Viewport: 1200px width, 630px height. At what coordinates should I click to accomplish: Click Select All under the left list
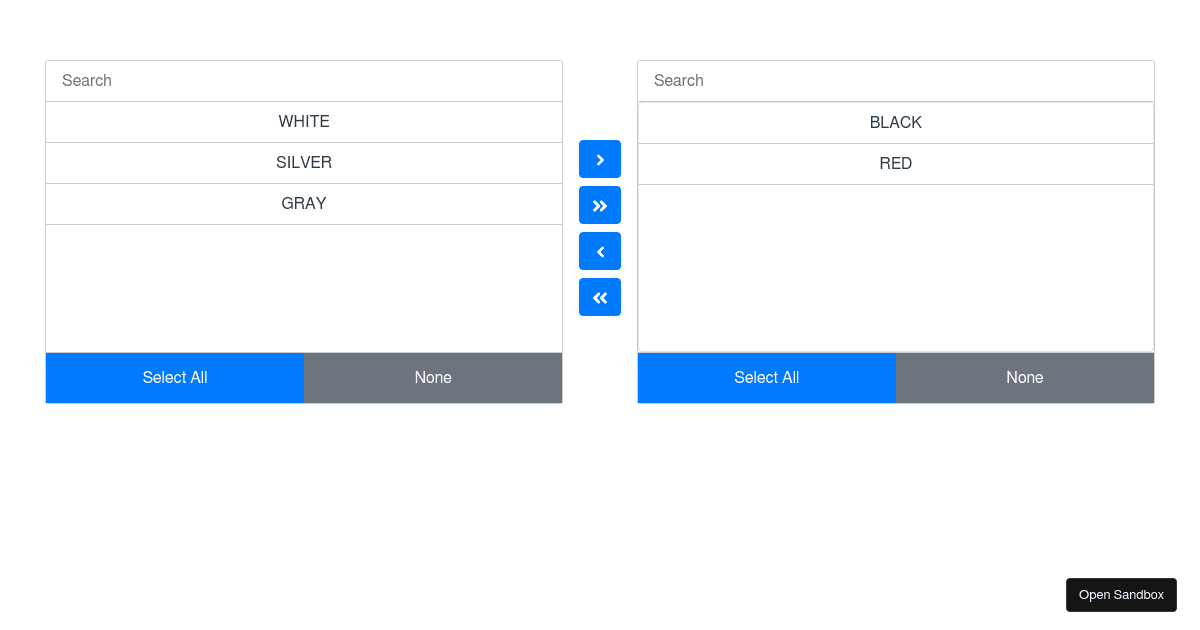tap(175, 377)
